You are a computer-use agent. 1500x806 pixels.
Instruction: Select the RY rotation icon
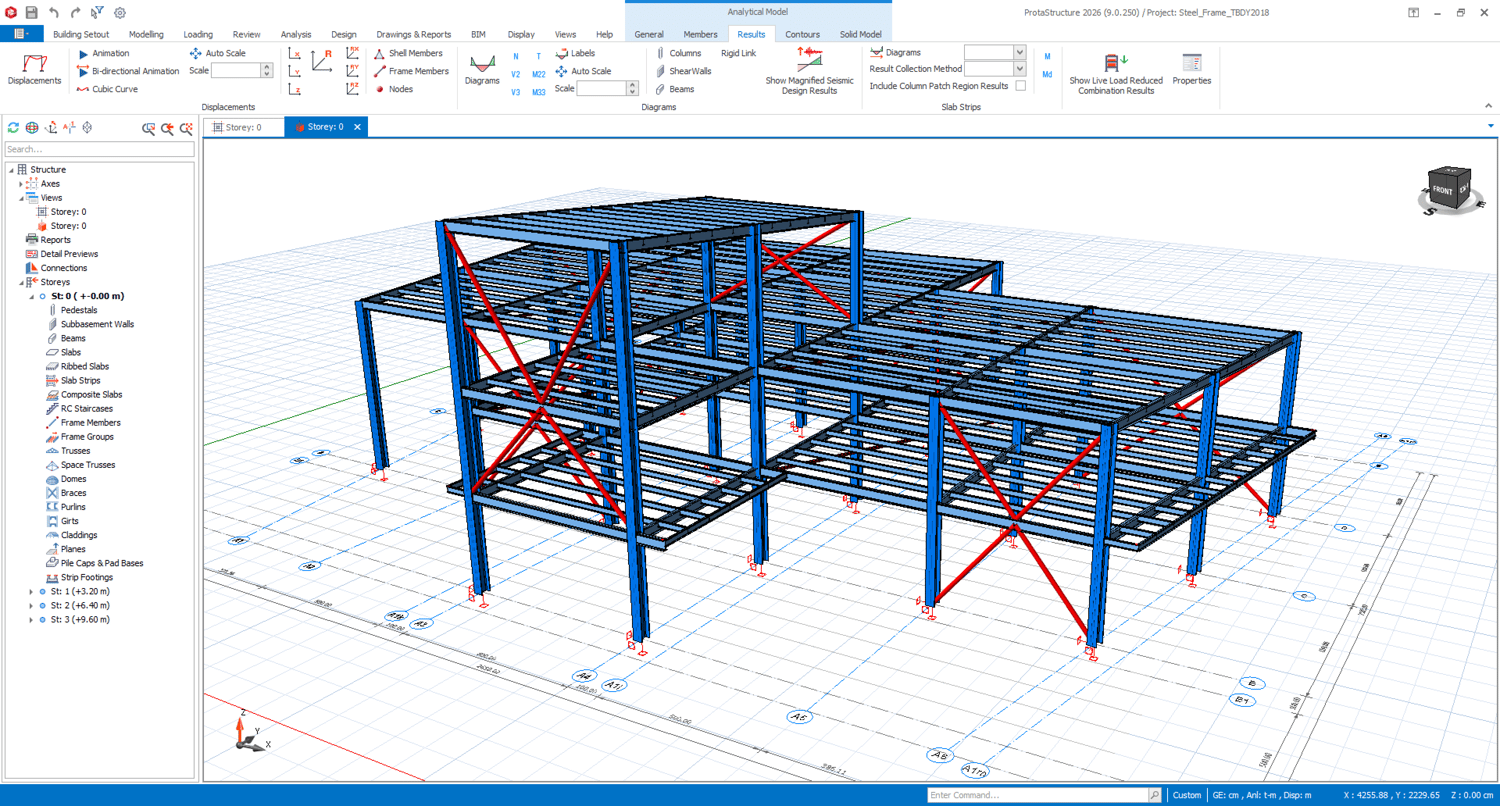[353, 71]
